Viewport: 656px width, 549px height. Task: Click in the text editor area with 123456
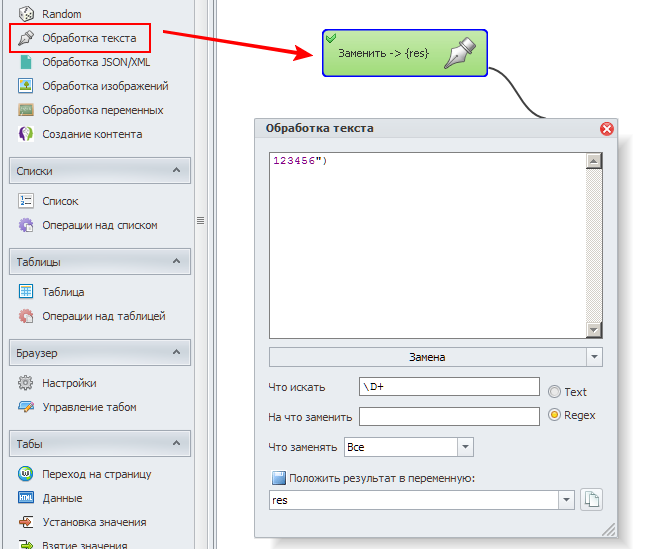(x=428, y=245)
